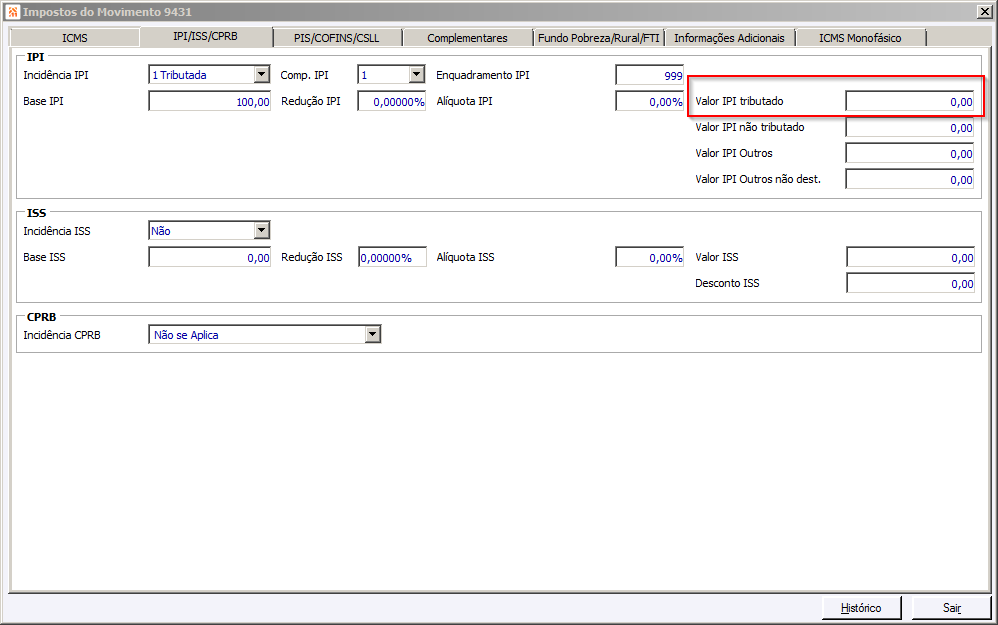Click the Redução ISS field
The width and height of the screenshot is (998, 625).
tap(392, 257)
